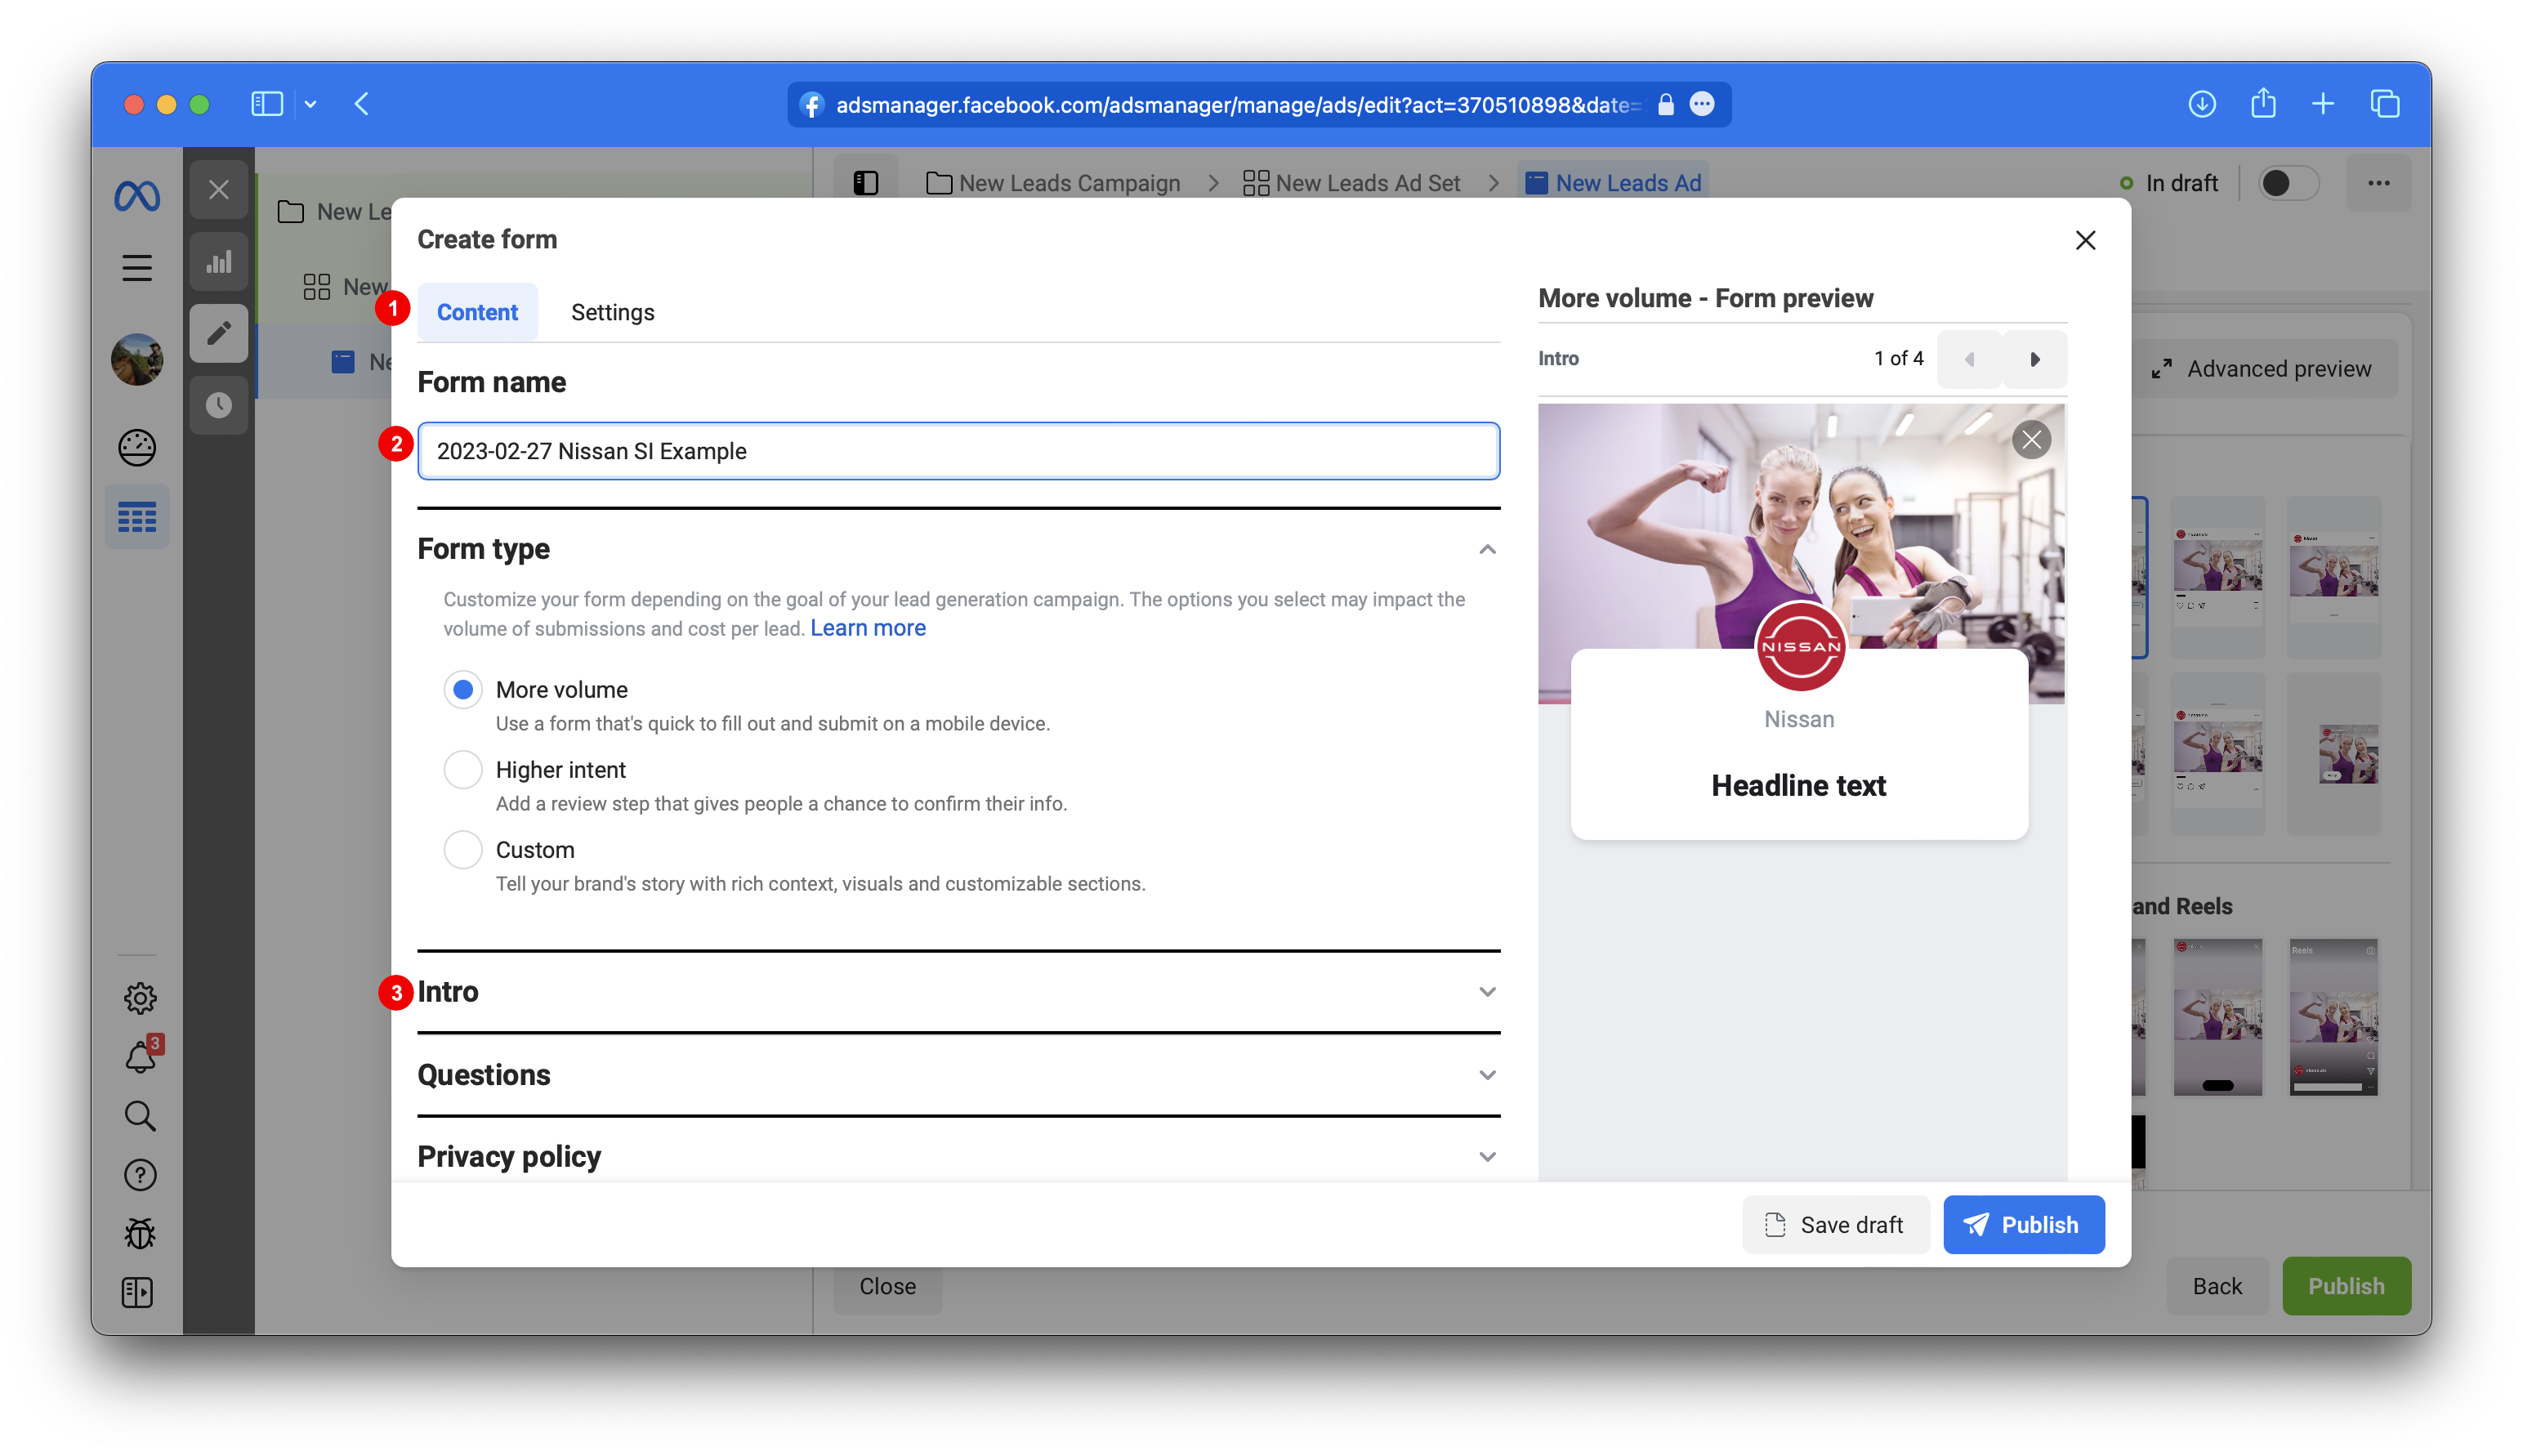Image resolution: width=2523 pixels, height=1456 pixels.
Task: Click the help question mark icon
Action: coord(140,1175)
